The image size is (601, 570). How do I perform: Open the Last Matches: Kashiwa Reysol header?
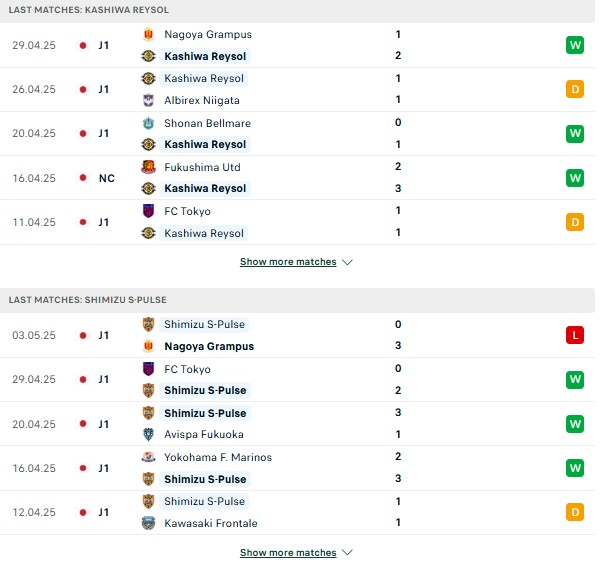pos(89,10)
